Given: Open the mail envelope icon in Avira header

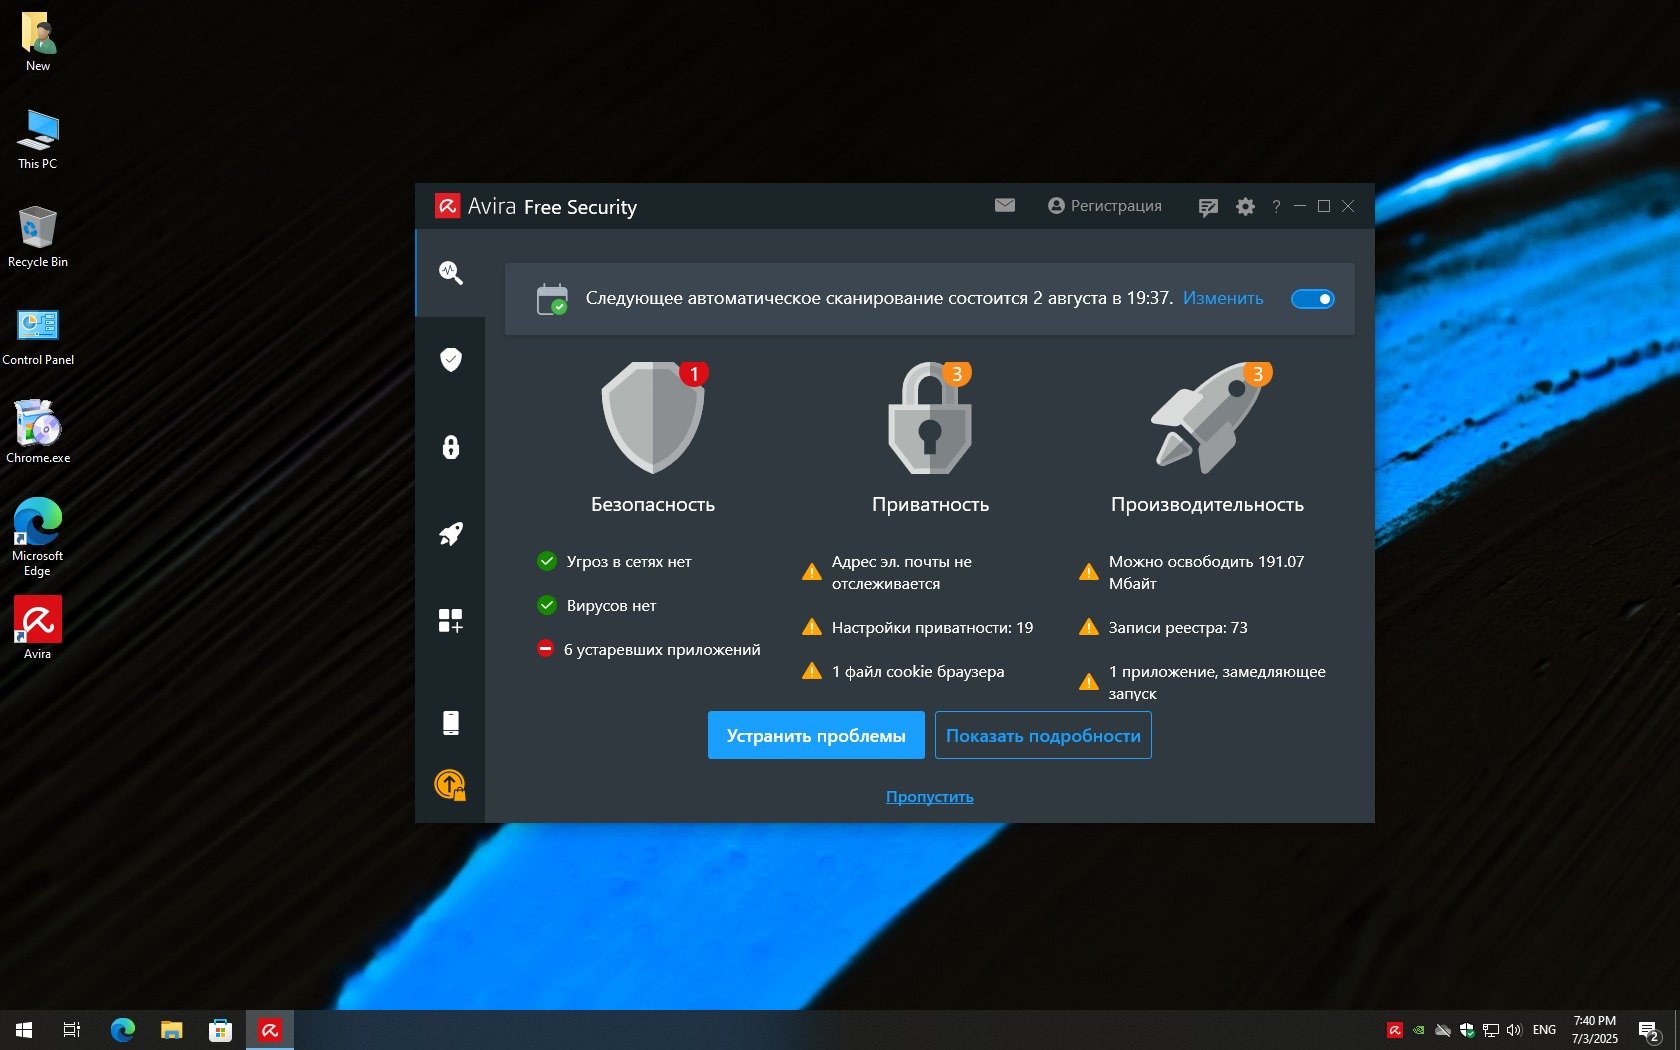Looking at the screenshot, I should point(1005,206).
